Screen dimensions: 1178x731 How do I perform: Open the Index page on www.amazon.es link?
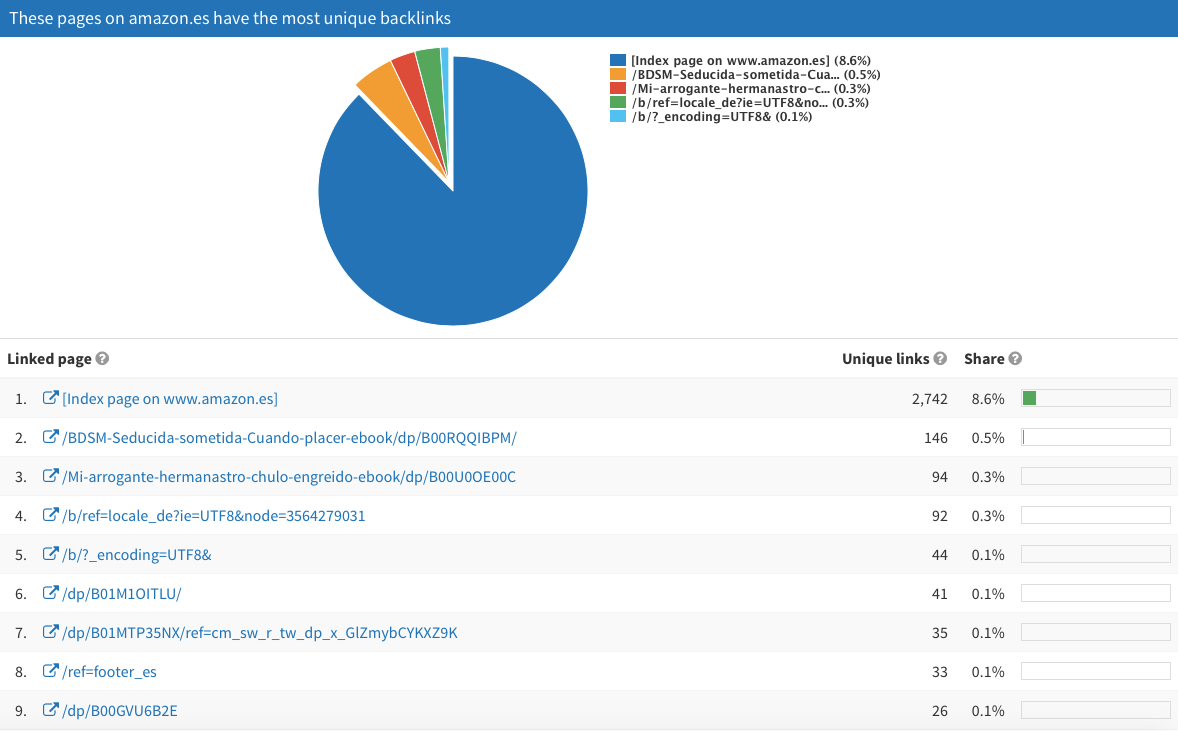(169, 399)
